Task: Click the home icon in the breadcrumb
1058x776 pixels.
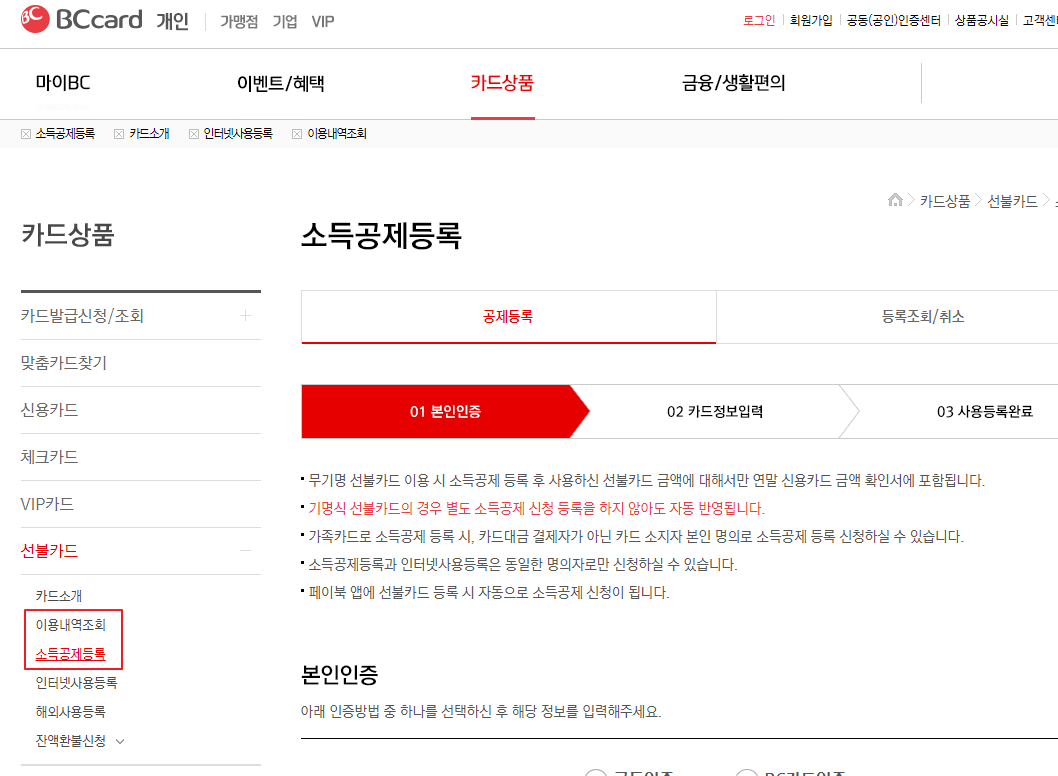Action: coord(895,200)
